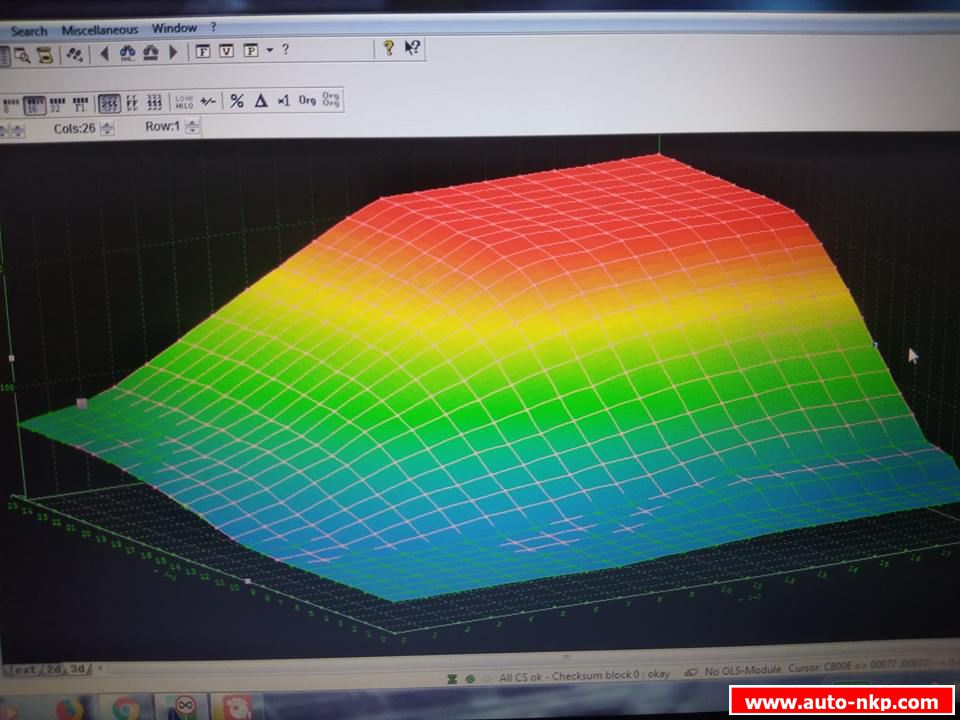Click the single Org original values icon
Viewport: 960px width, 720px height.
tap(307, 100)
